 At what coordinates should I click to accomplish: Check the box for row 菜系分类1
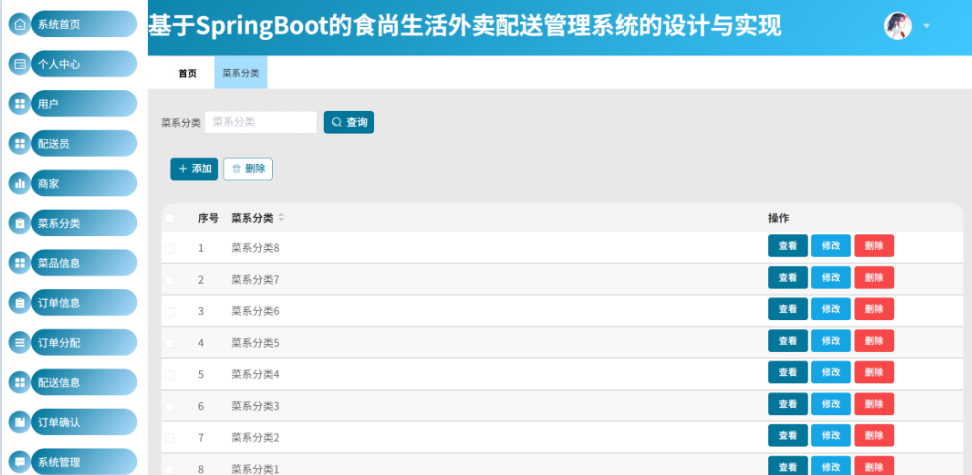169,469
